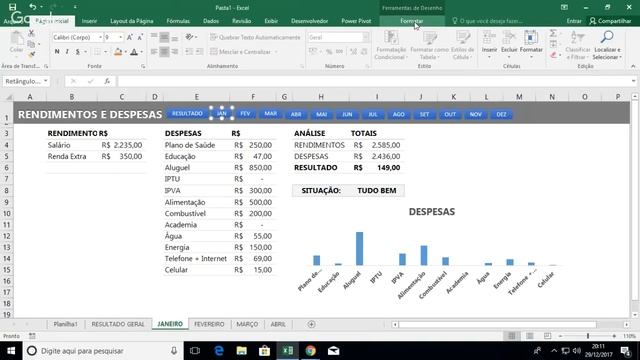Align text to the left
The image size is (640, 360).
pos(154,52)
